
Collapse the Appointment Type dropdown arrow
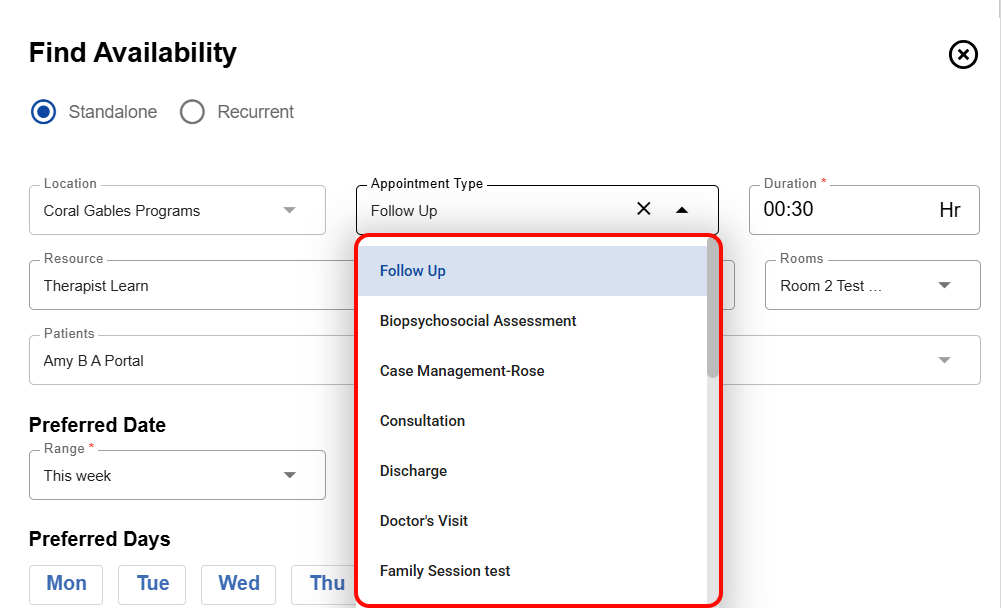[682, 210]
